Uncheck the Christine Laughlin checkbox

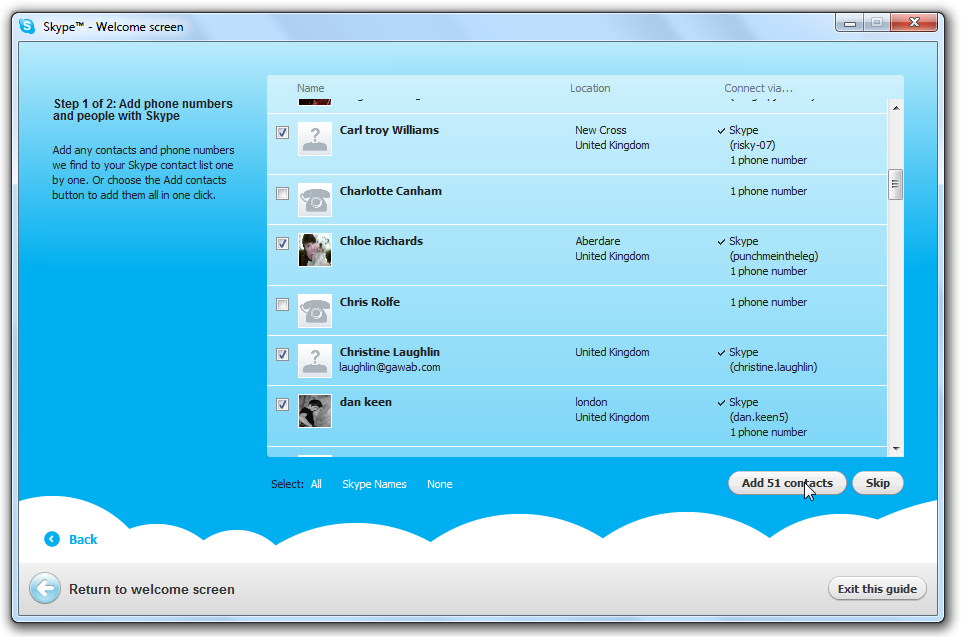pyautogui.click(x=283, y=354)
